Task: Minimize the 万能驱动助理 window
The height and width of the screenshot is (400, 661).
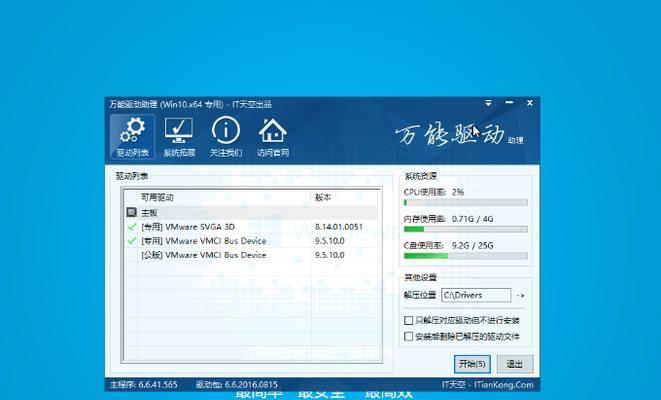Action: (x=509, y=103)
